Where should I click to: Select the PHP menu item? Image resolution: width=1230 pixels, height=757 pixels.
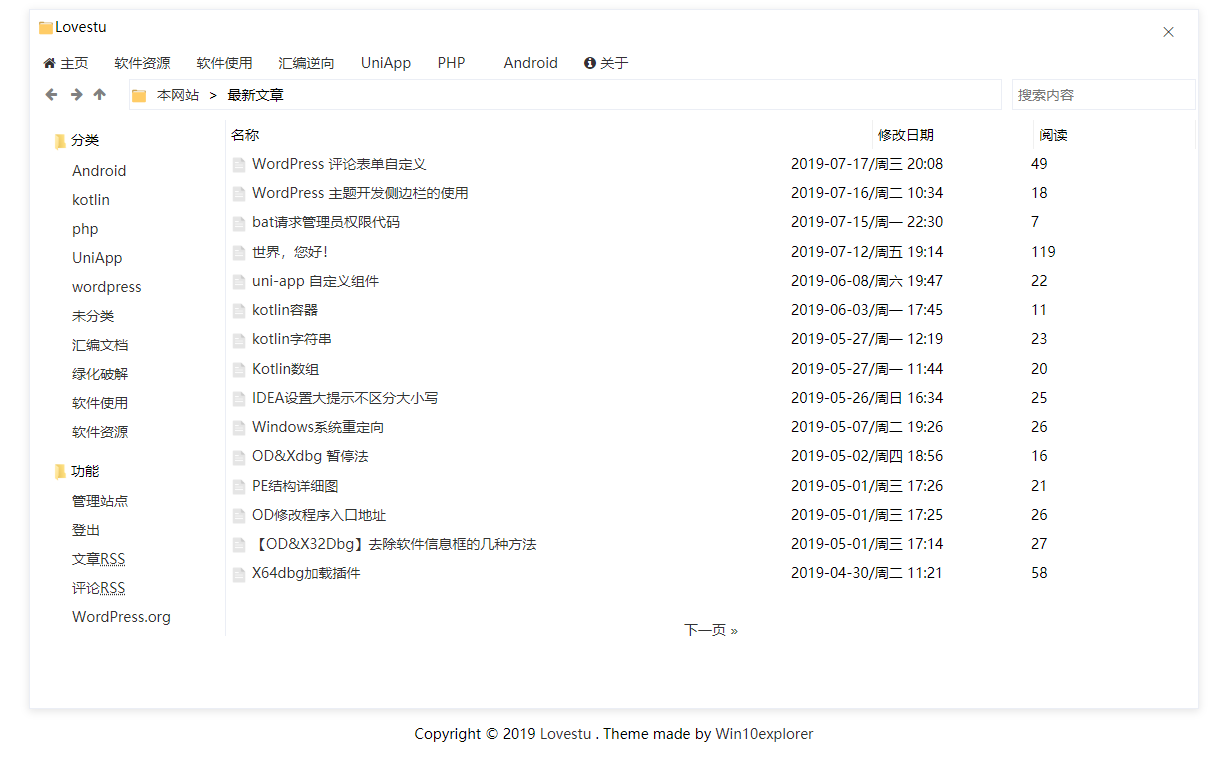tap(451, 62)
